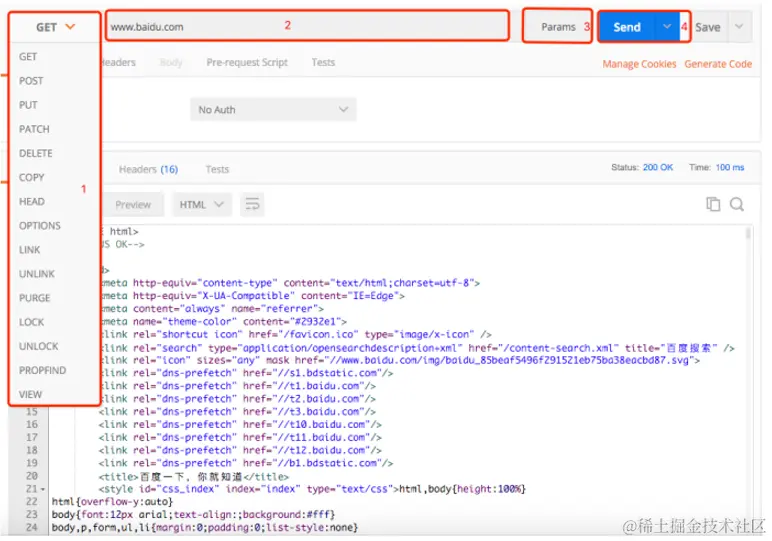Expand the Send button dropdown arrow
The image size is (772, 541).
pos(667,27)
